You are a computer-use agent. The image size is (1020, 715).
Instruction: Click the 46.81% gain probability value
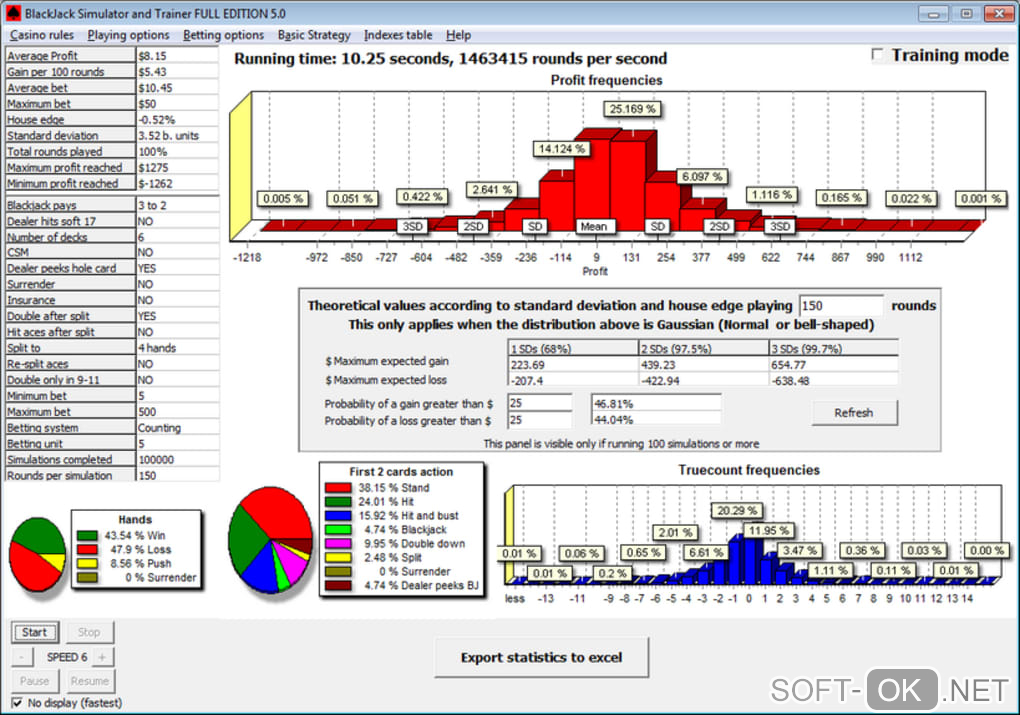point(656,403)
